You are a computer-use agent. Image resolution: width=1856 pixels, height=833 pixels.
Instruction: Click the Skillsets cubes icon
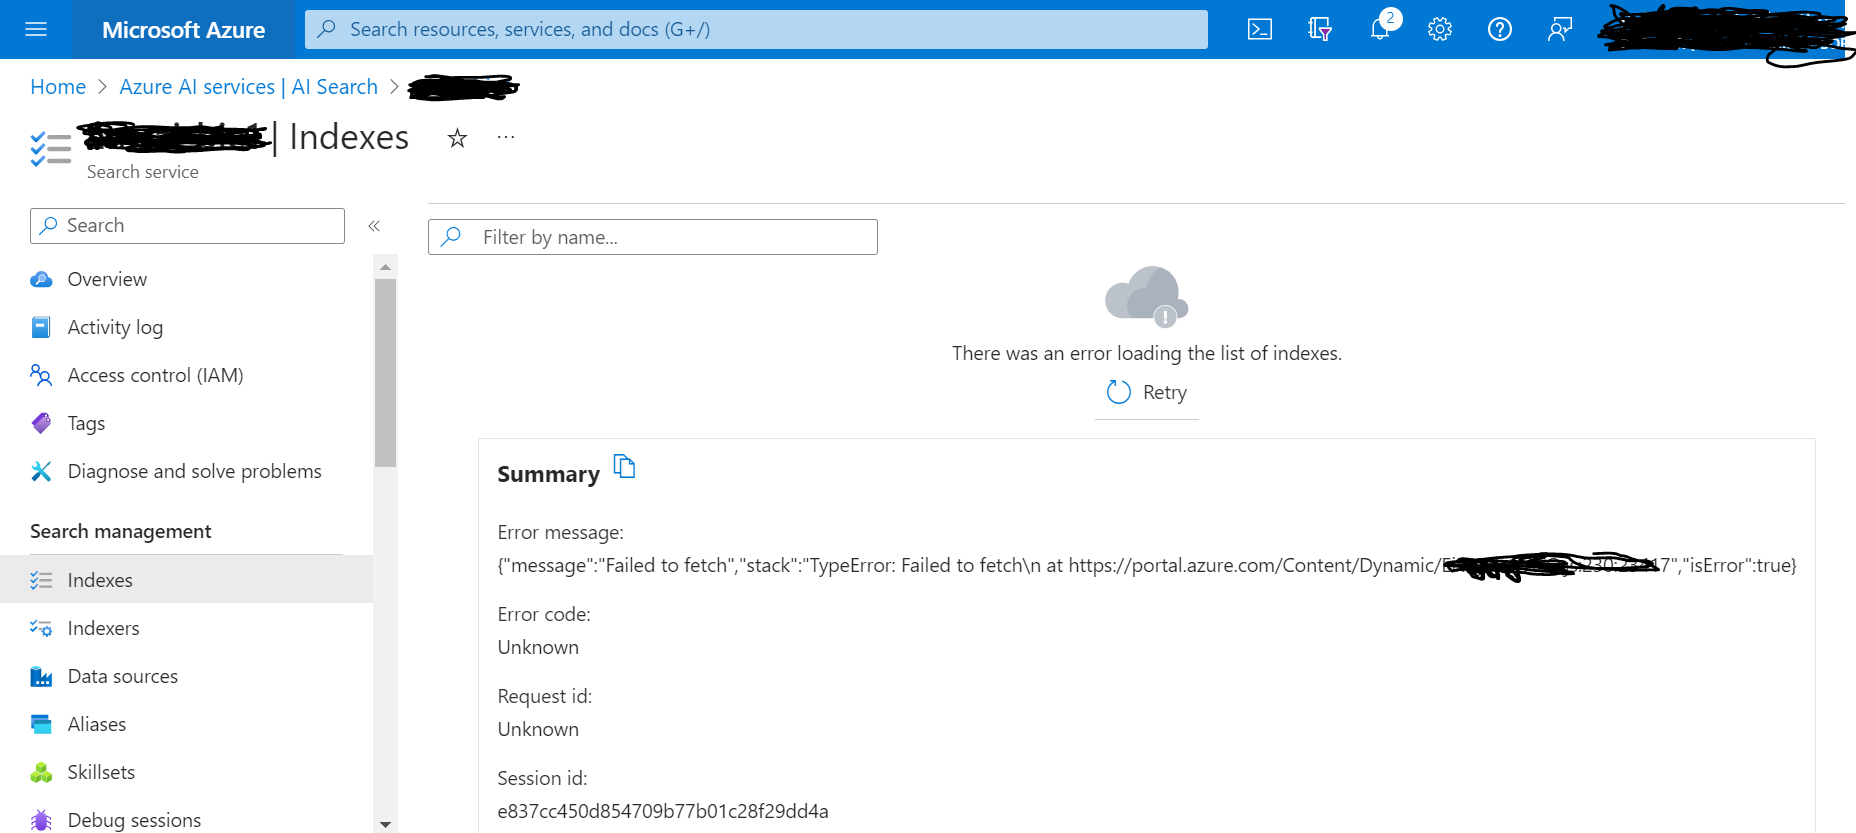41,772
